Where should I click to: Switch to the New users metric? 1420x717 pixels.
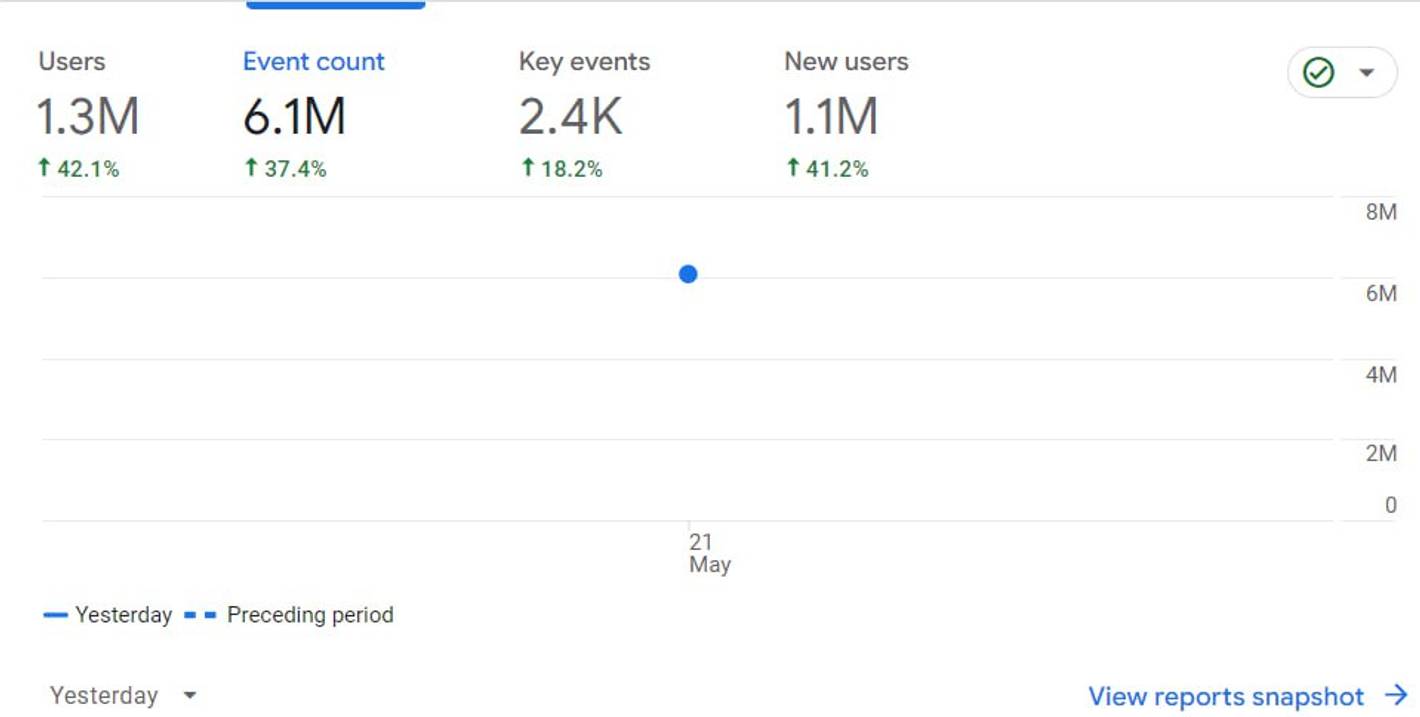coord(846,62)
